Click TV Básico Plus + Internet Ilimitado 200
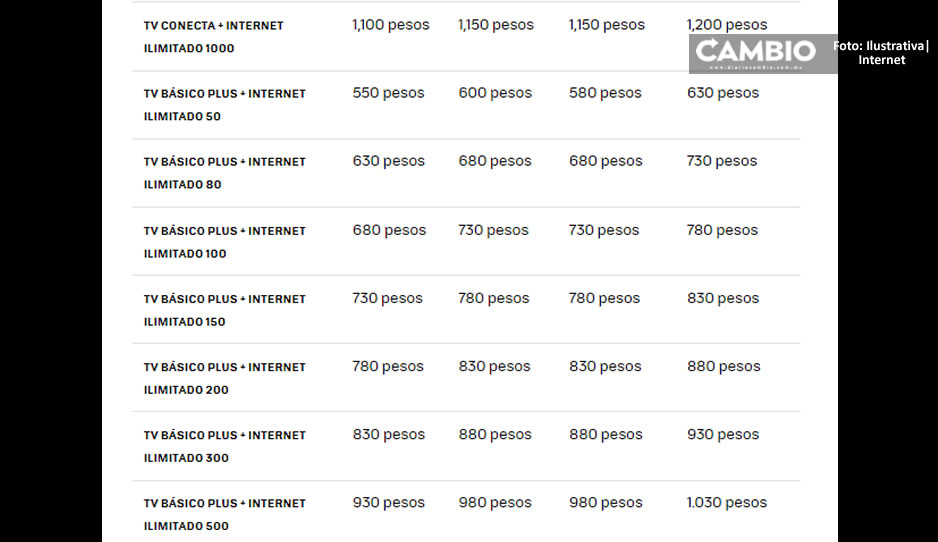The image size is (938, 542). pos(224,379)
